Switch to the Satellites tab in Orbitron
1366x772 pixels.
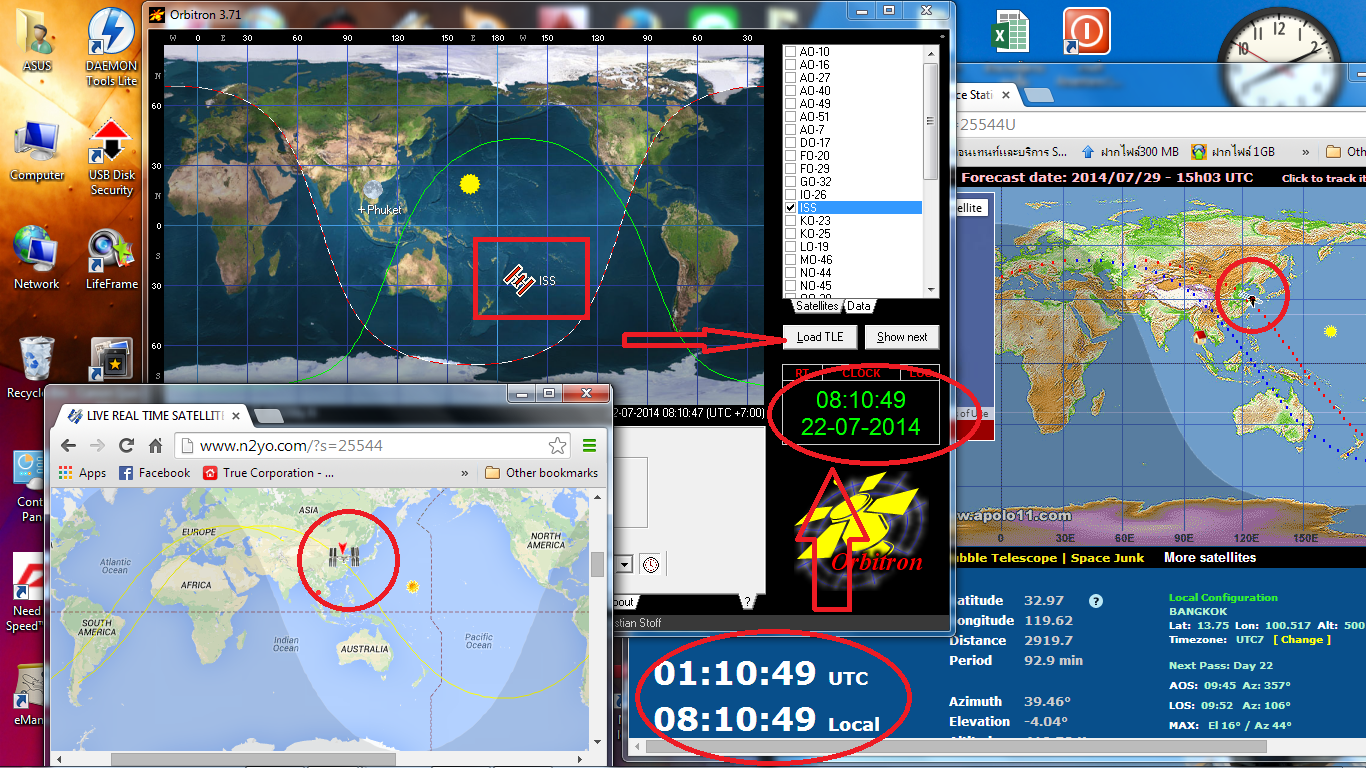click(x=817, y=306)
